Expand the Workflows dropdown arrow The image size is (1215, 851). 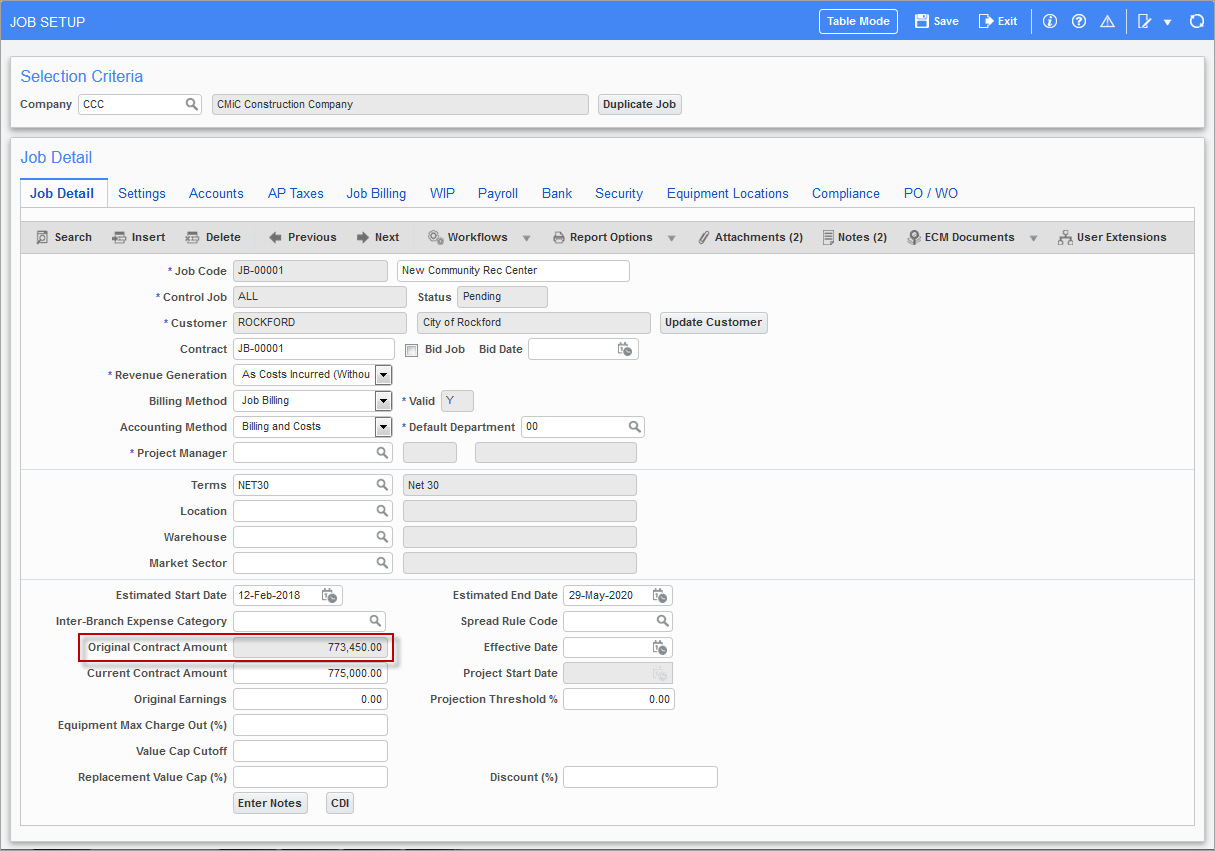(526, 237)
